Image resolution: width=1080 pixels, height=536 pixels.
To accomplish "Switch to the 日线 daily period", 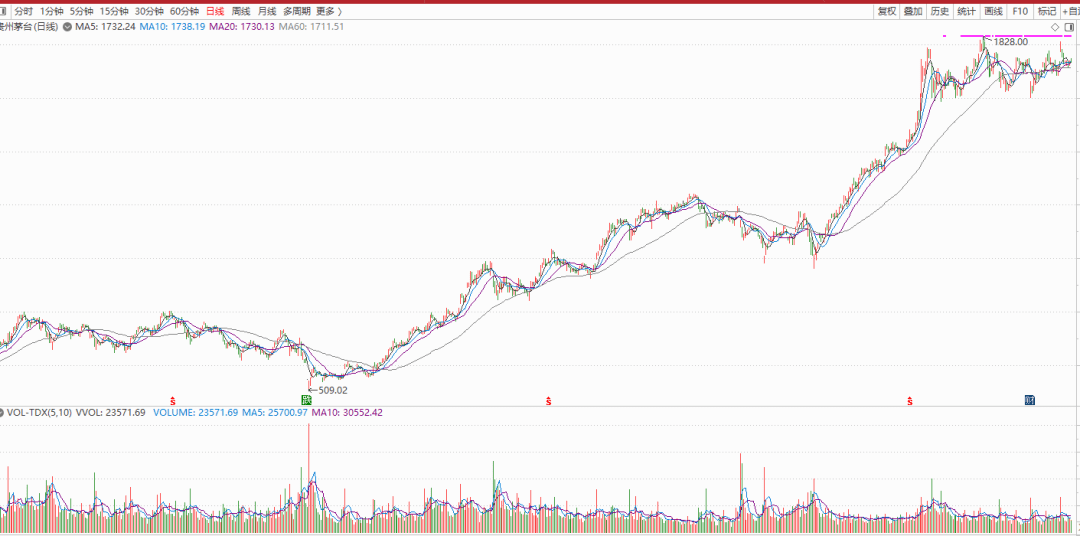I will pyautogui.click(x=215, y=12).
